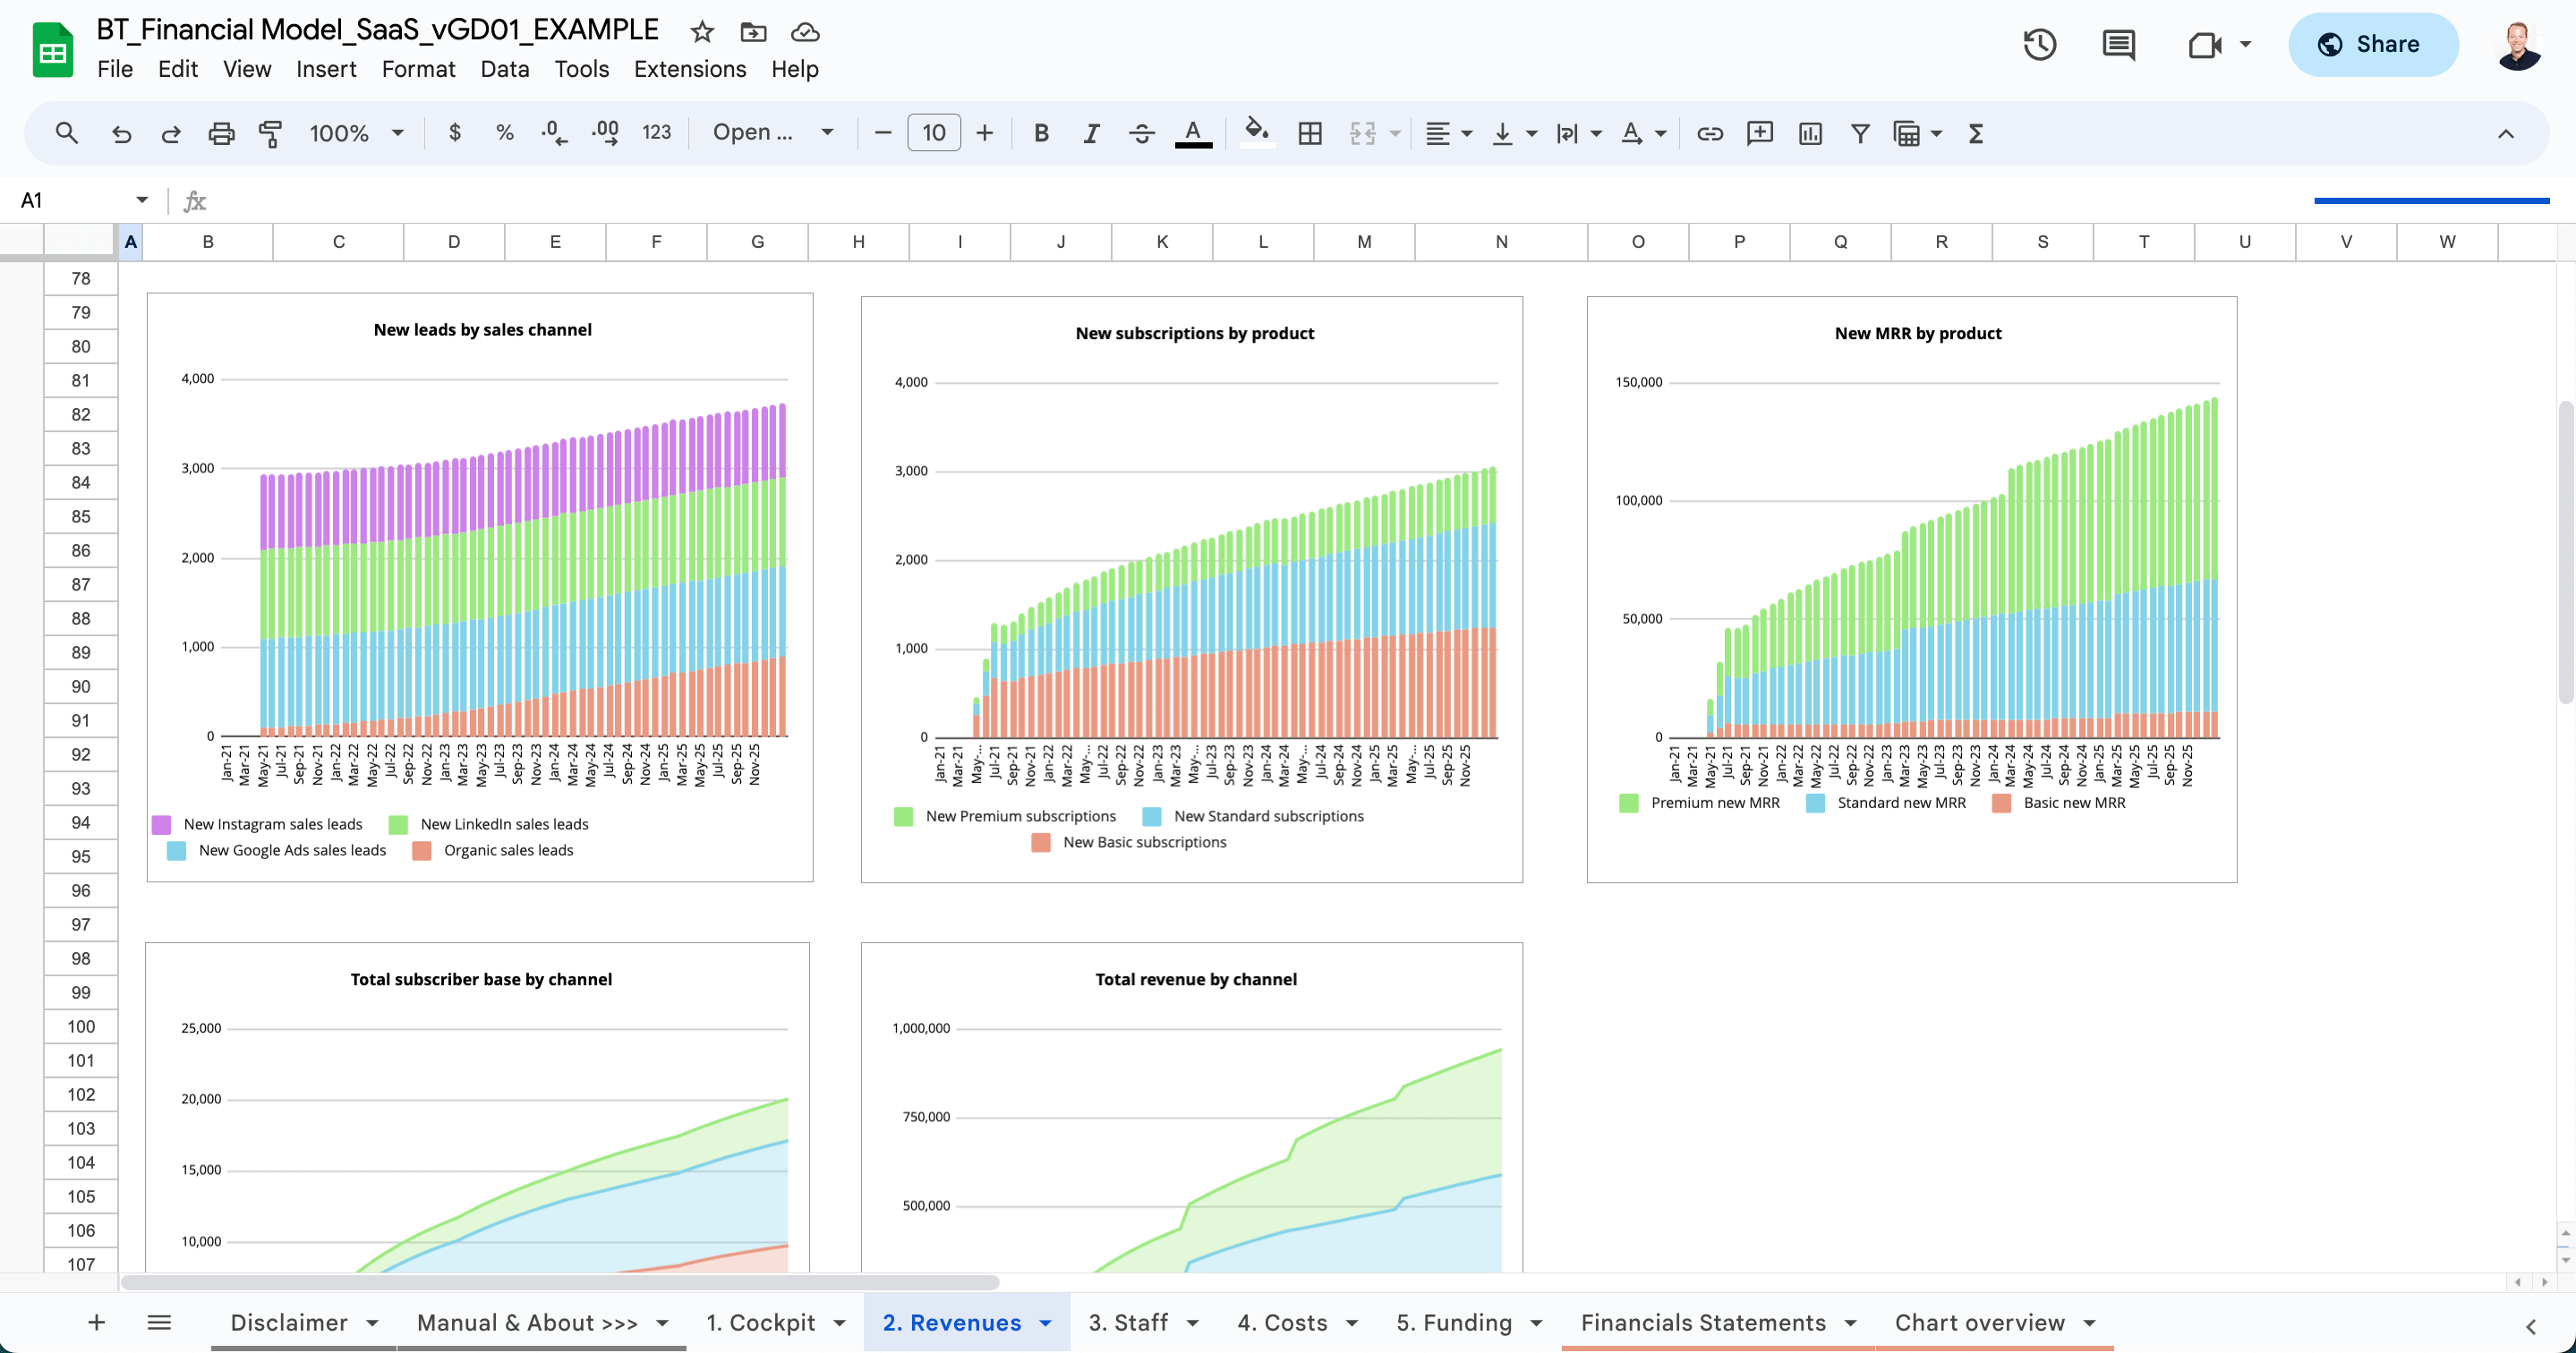2576x1353 pixels.
Task: Select the paint format tool
Action: tap(270, 132)
